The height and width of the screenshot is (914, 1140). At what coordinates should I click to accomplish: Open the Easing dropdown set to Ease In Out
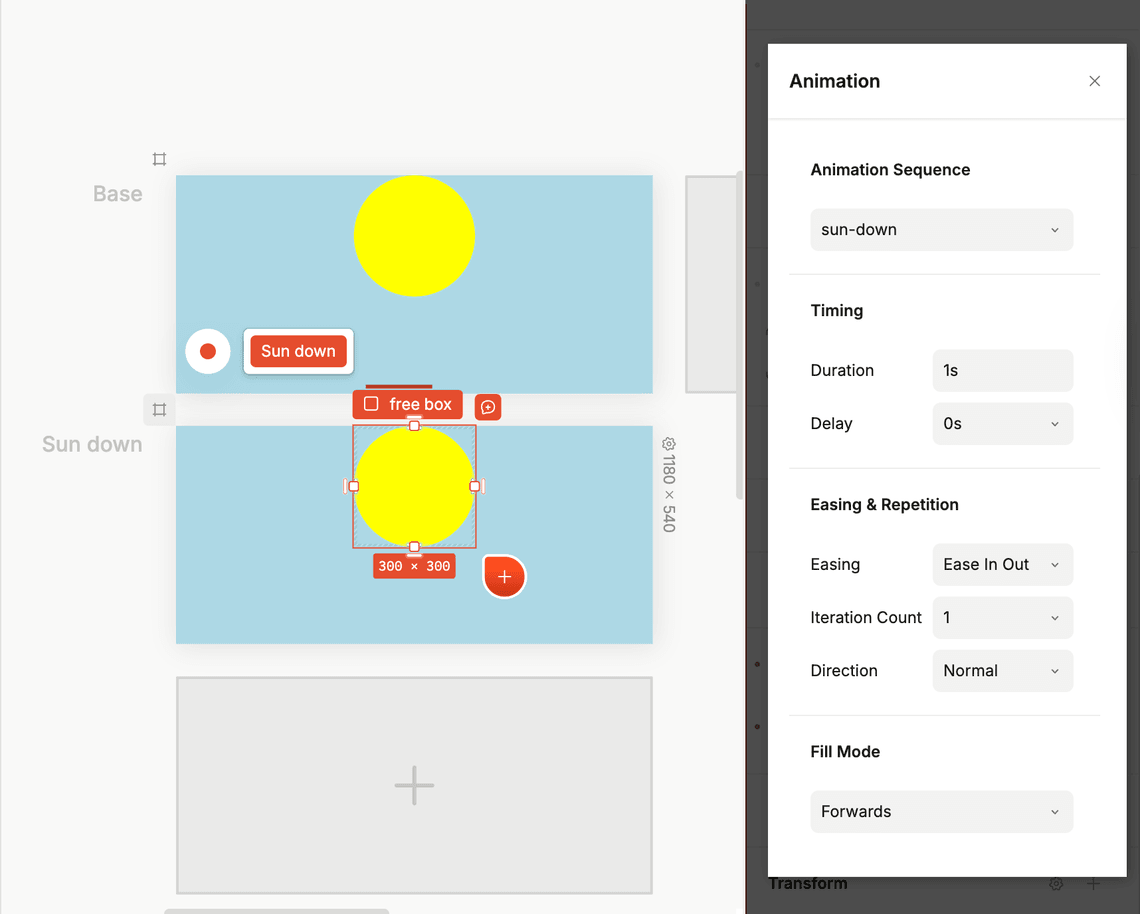coord(1002,565)
